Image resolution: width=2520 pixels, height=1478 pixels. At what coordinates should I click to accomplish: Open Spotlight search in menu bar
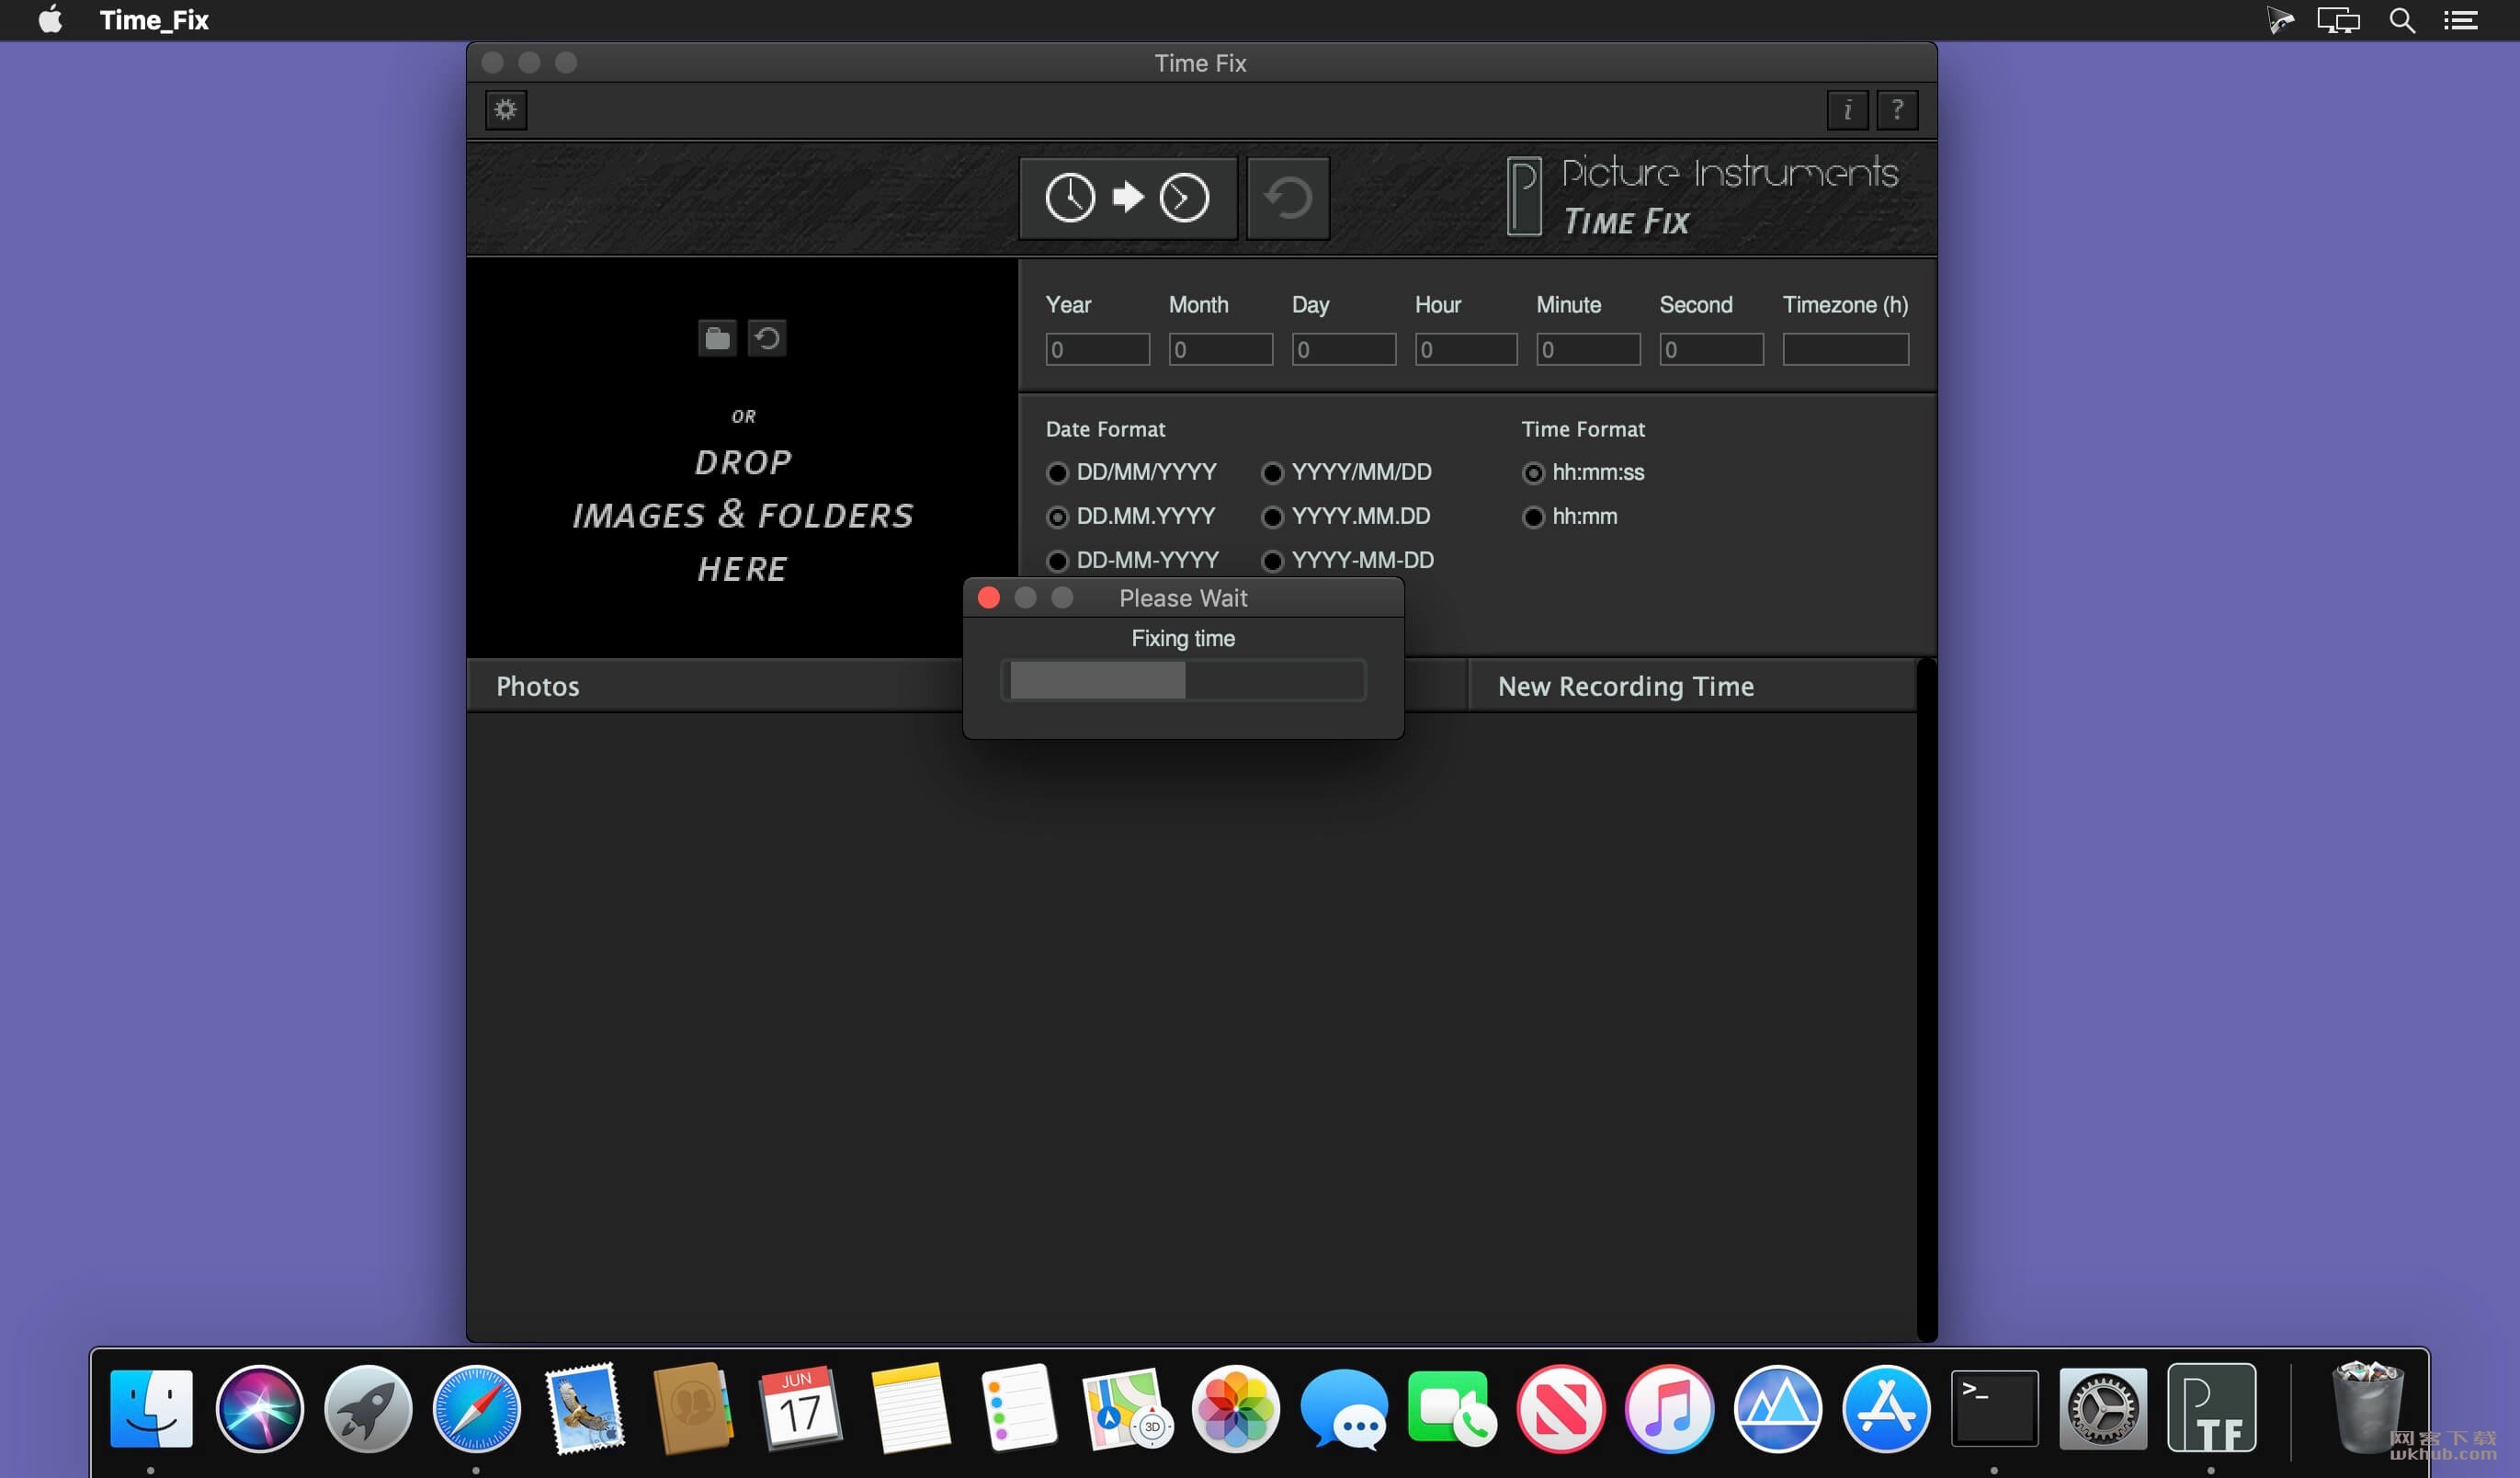(2402, 20)
